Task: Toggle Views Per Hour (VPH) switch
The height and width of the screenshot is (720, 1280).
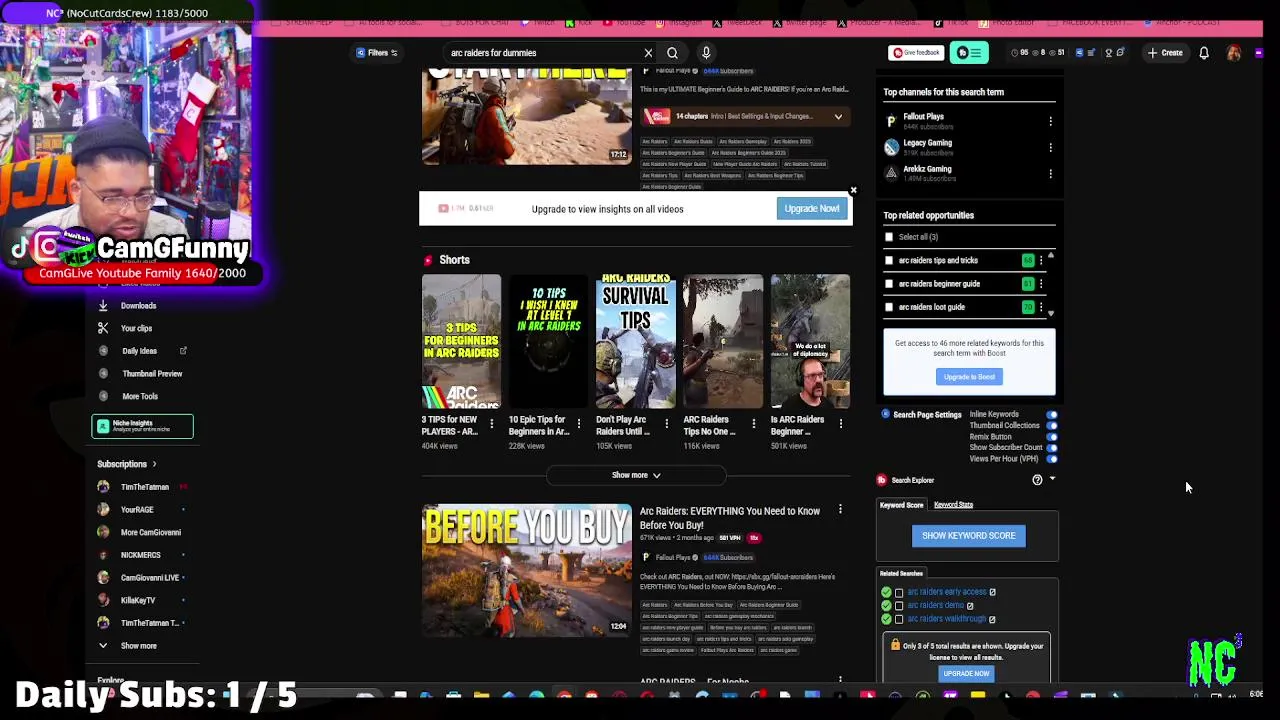Action: 1051,459
